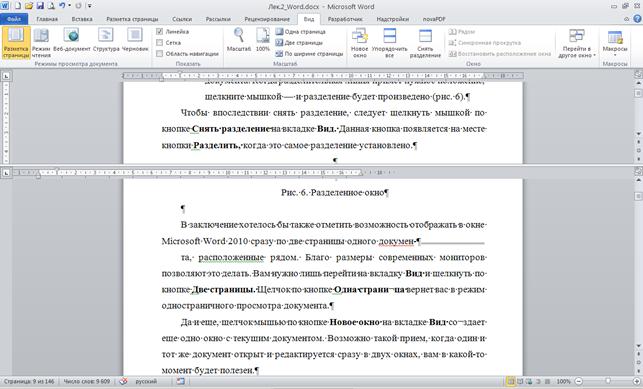Open the Масштаб zoom dialog
This screenshot has width=643, height=389.
239,40
